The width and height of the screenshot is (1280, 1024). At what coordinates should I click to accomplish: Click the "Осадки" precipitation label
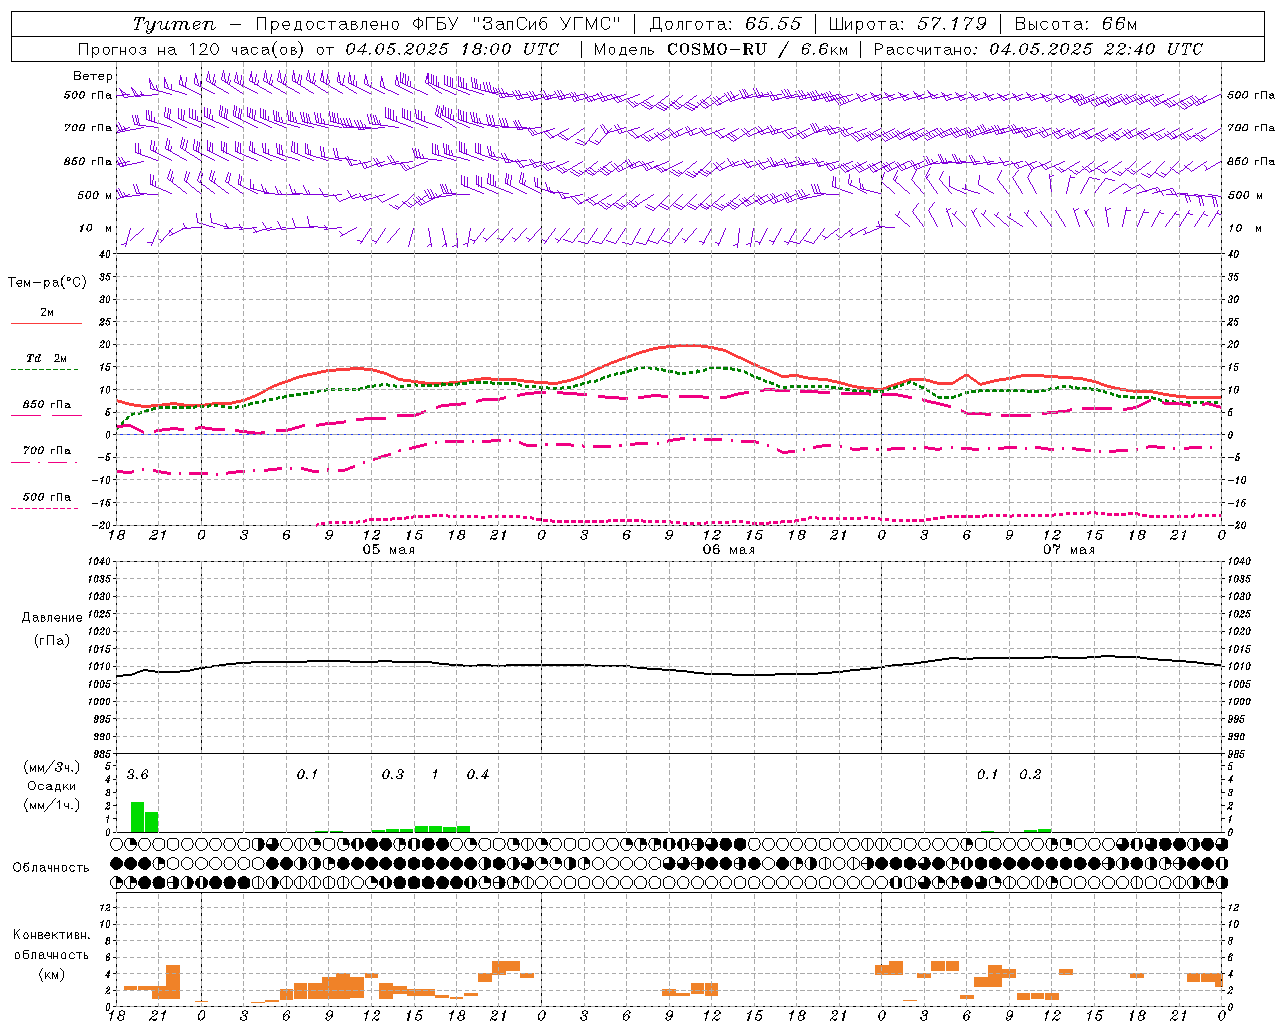click(x=50, y=786)
